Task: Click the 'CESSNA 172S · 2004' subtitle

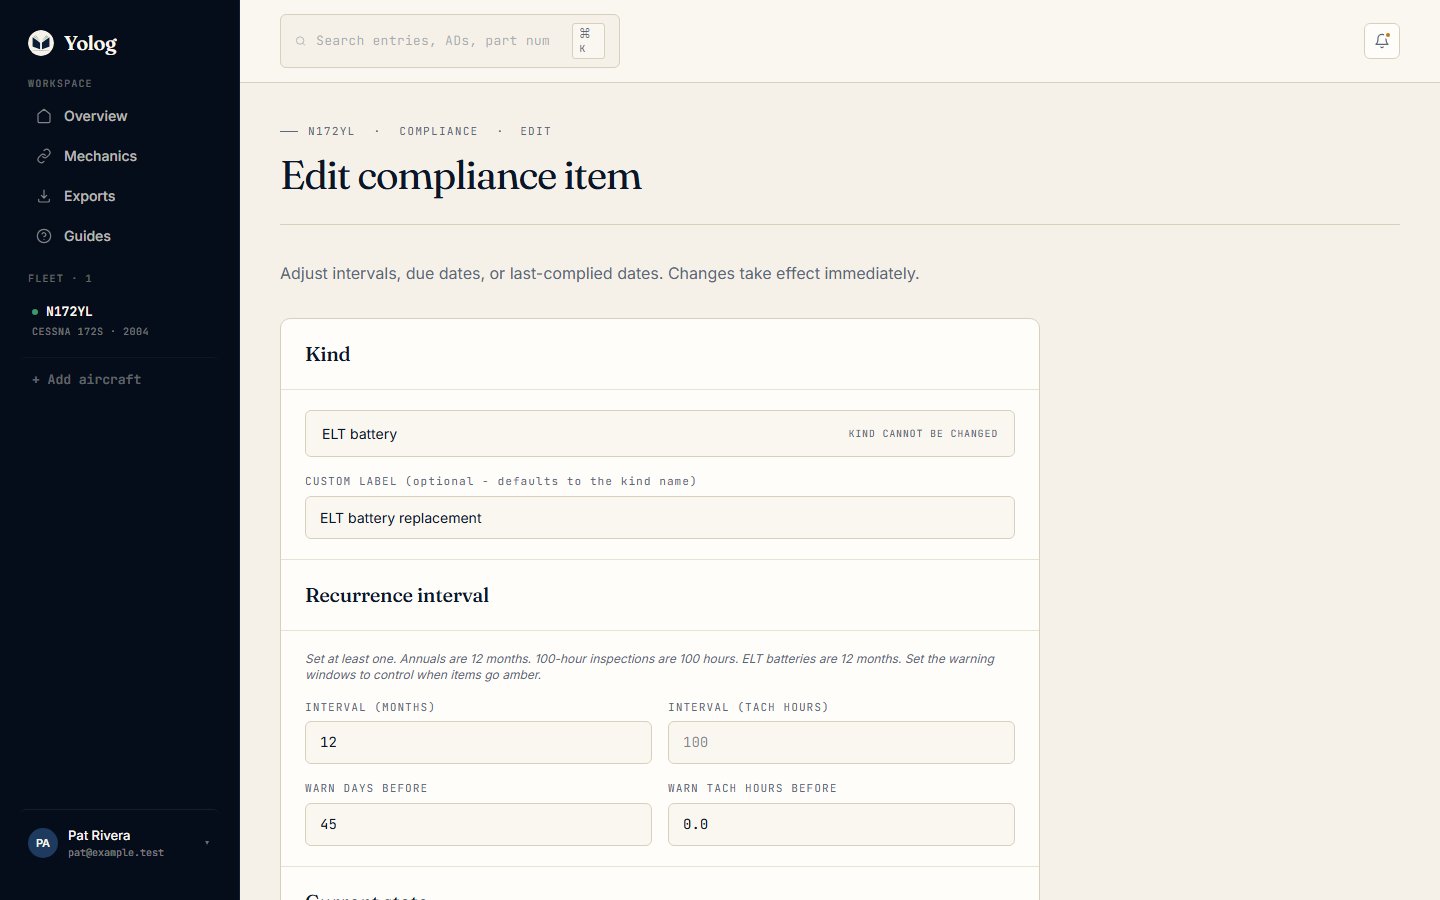Action: (90, 331)
